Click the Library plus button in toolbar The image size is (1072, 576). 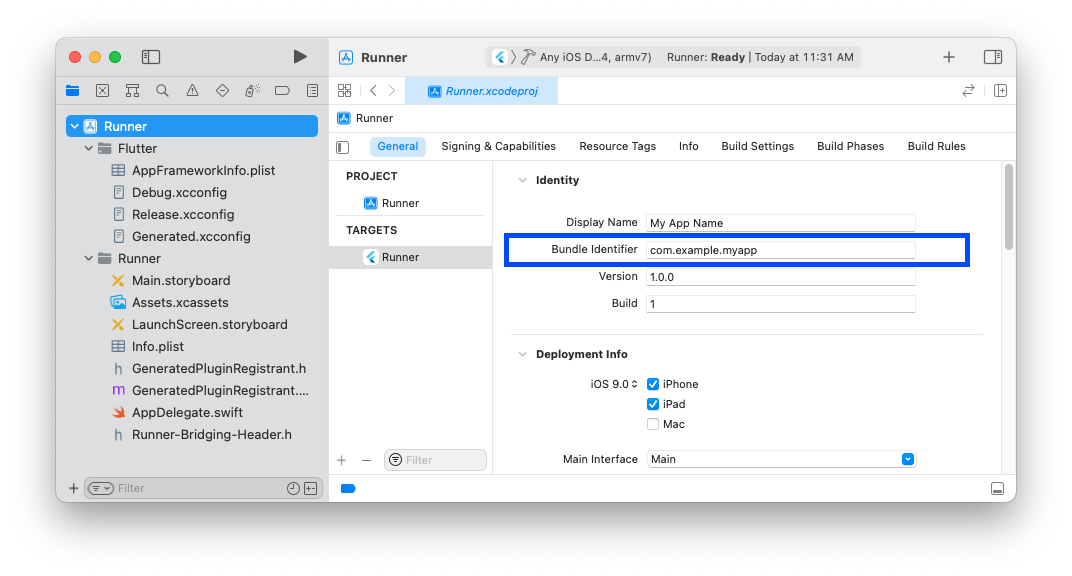click(949, 57)
